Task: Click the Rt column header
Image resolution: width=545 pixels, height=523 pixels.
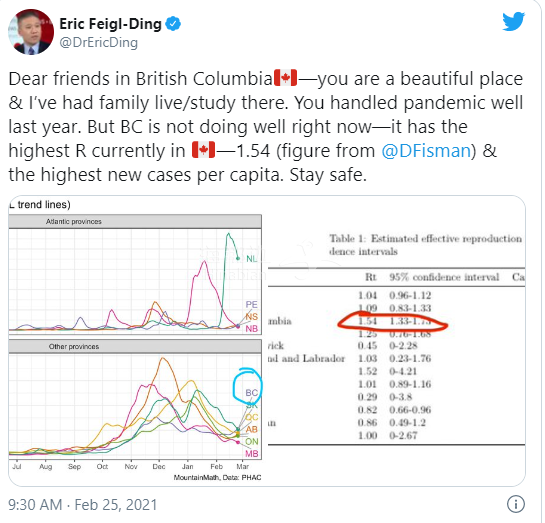Action: pyautogui.click(x=371, y=277)
